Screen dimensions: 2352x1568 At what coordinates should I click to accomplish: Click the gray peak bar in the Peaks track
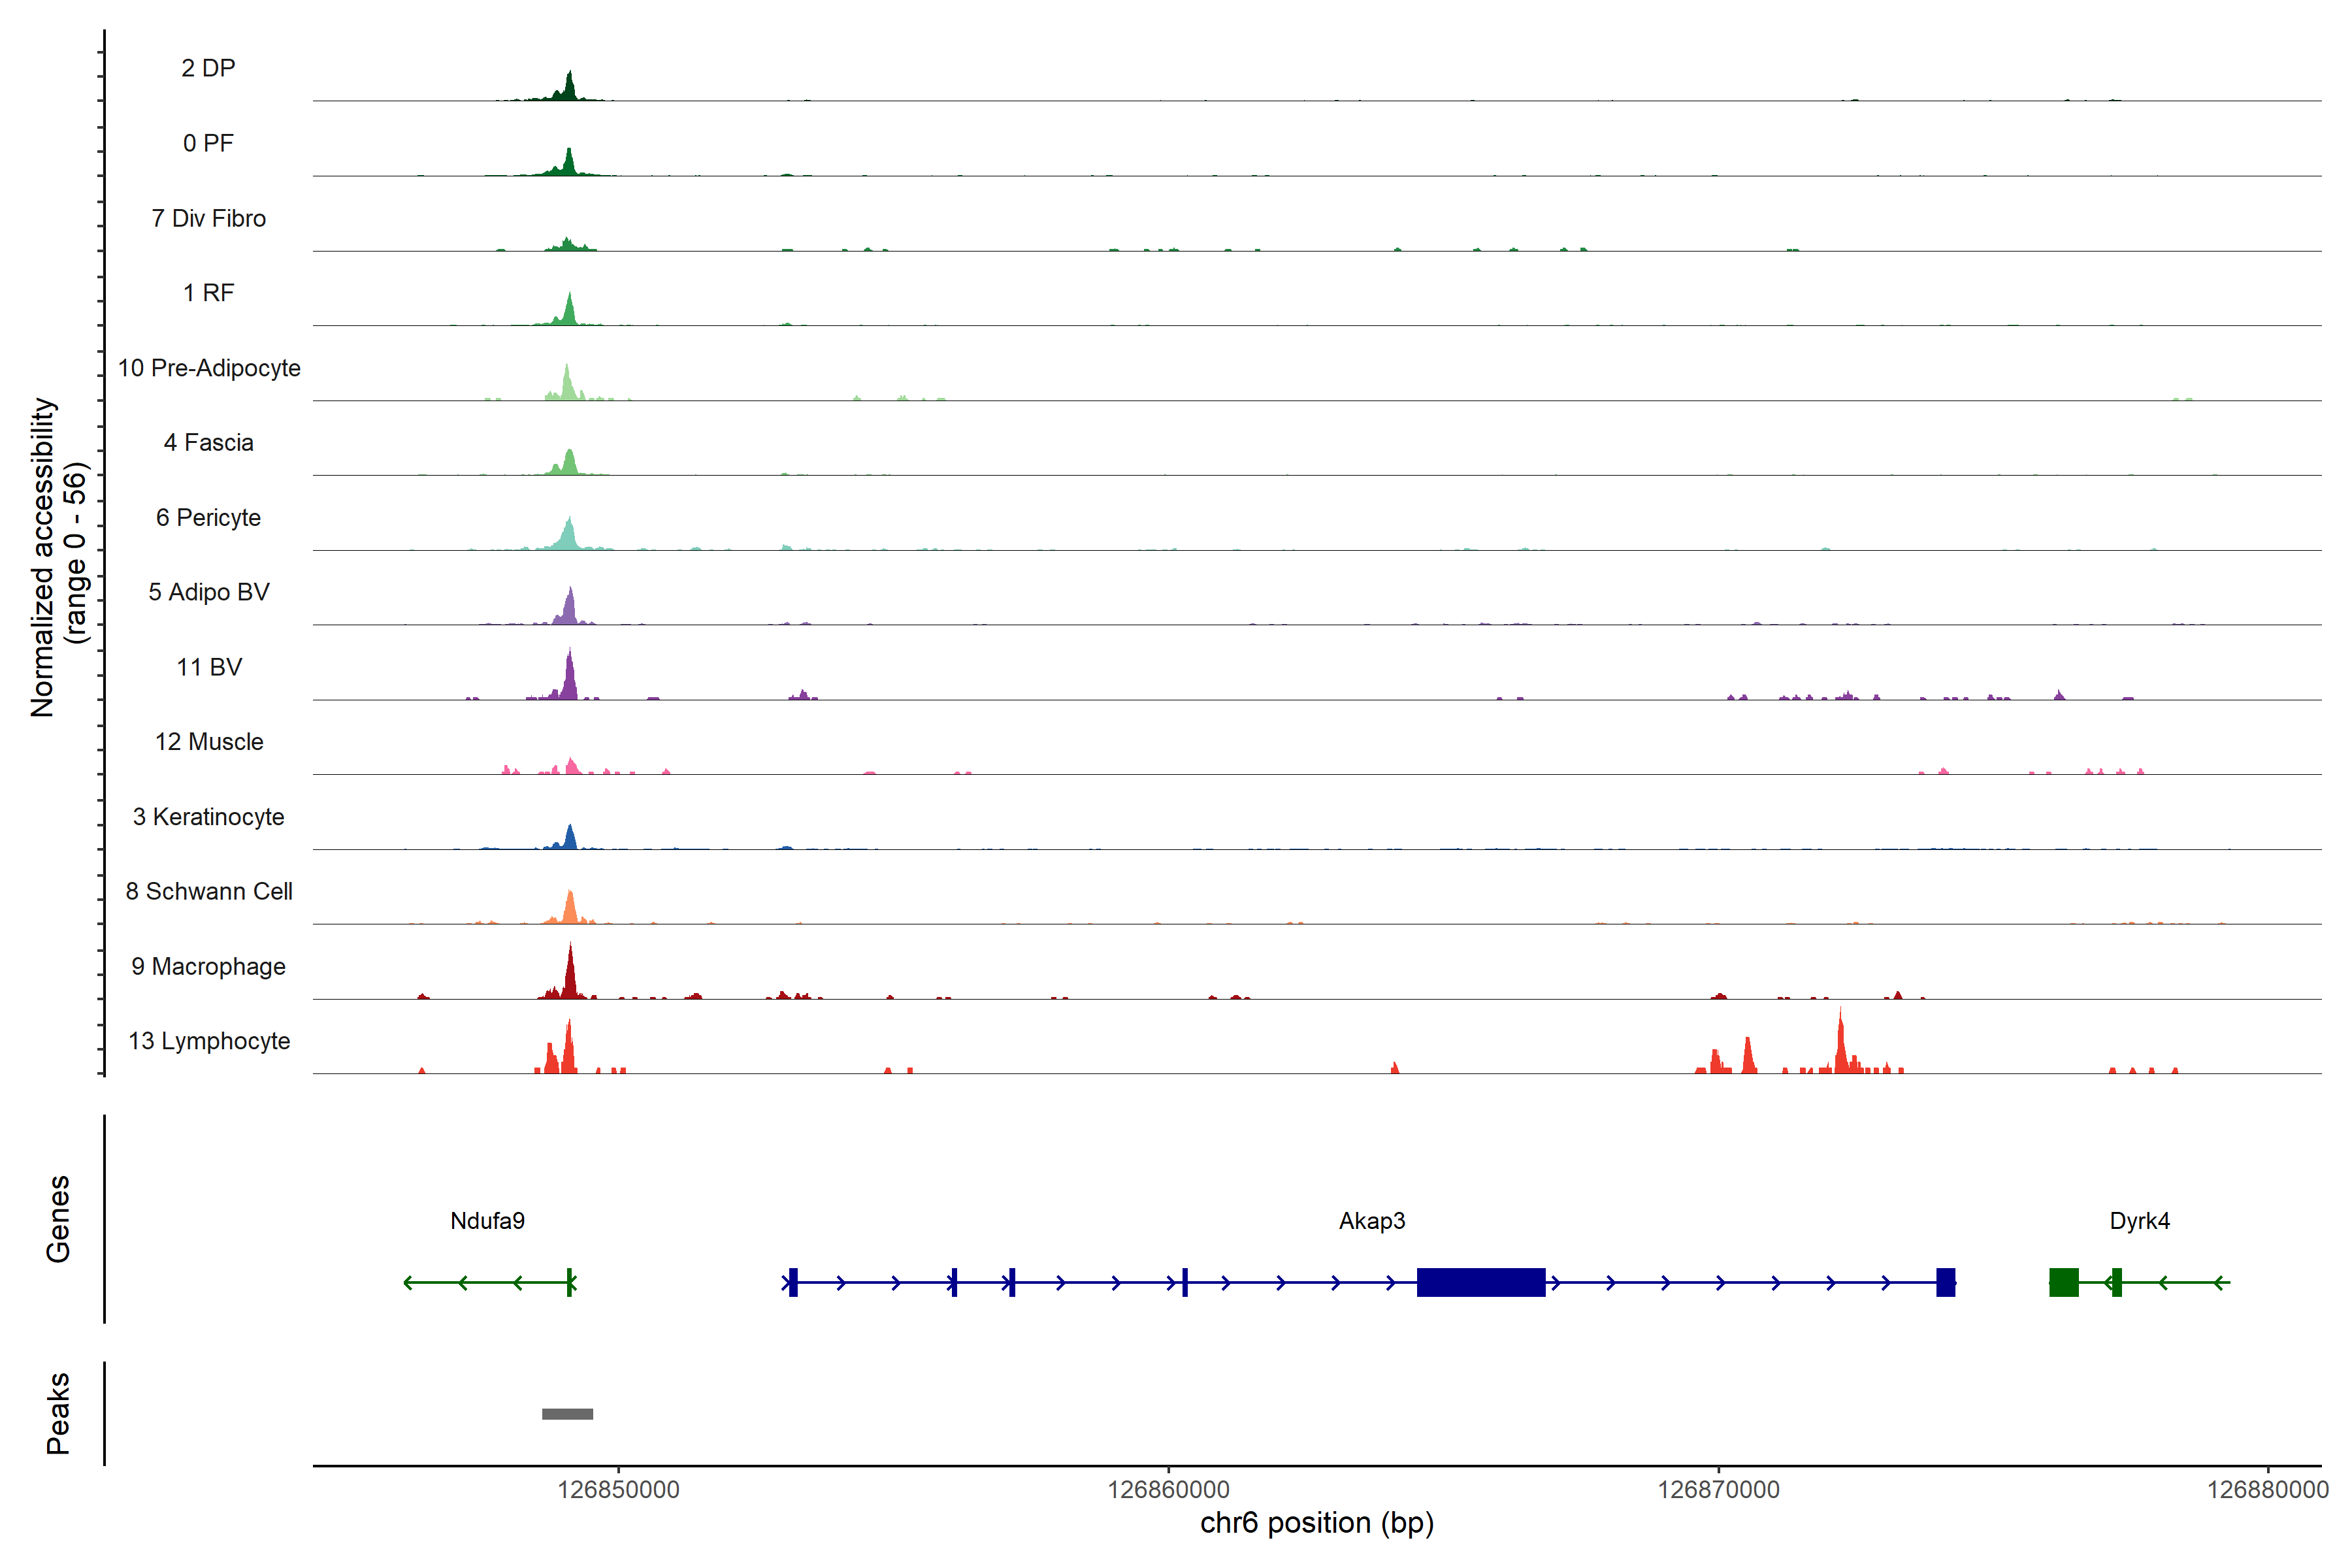click(567, 1413)
